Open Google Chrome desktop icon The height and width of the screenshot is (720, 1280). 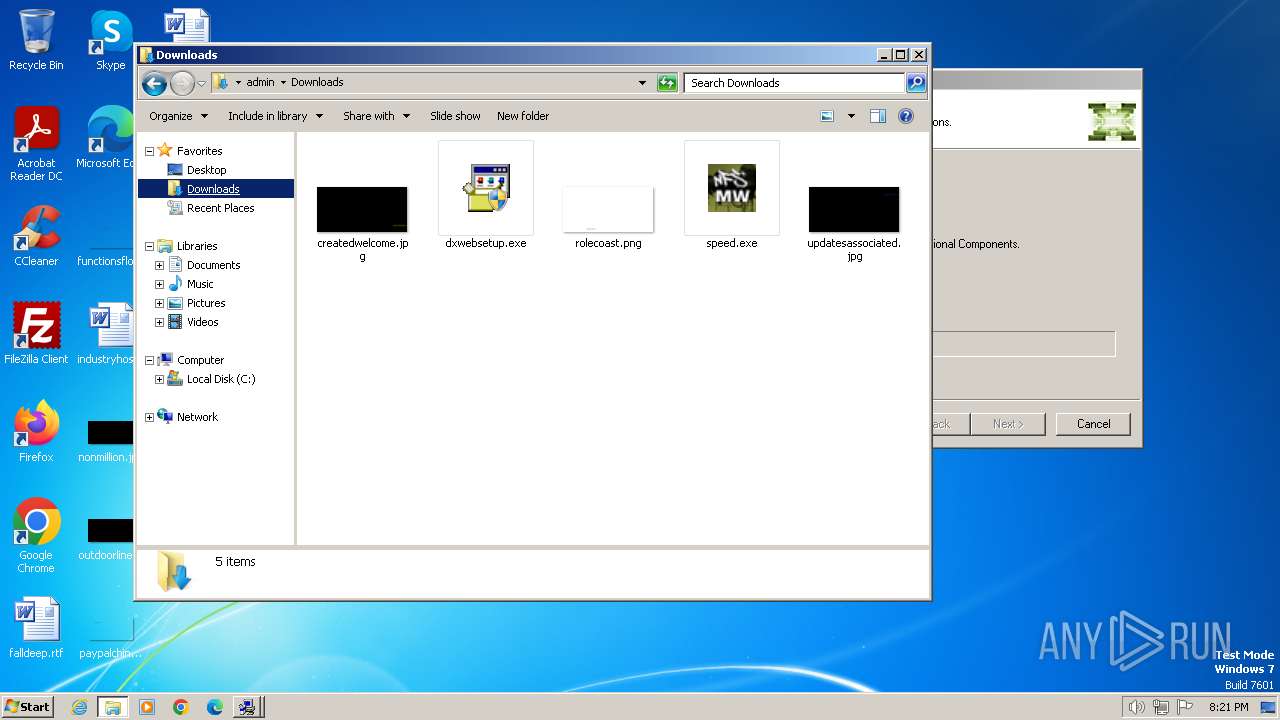pyautogui.click(x=36, y=536)
